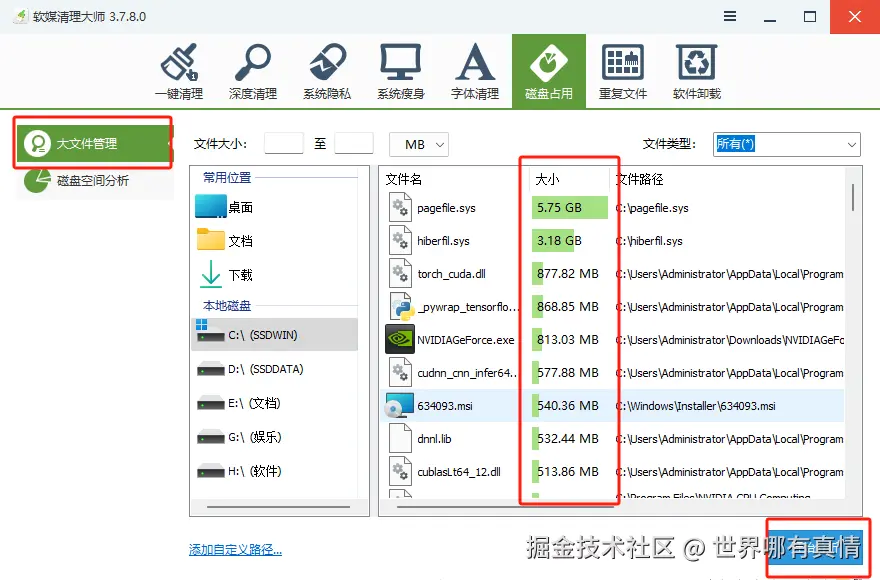The width and height of the screenshot is (880, 580).
Task: Click the 5.75 GB size cell
Action: point(570,207)
